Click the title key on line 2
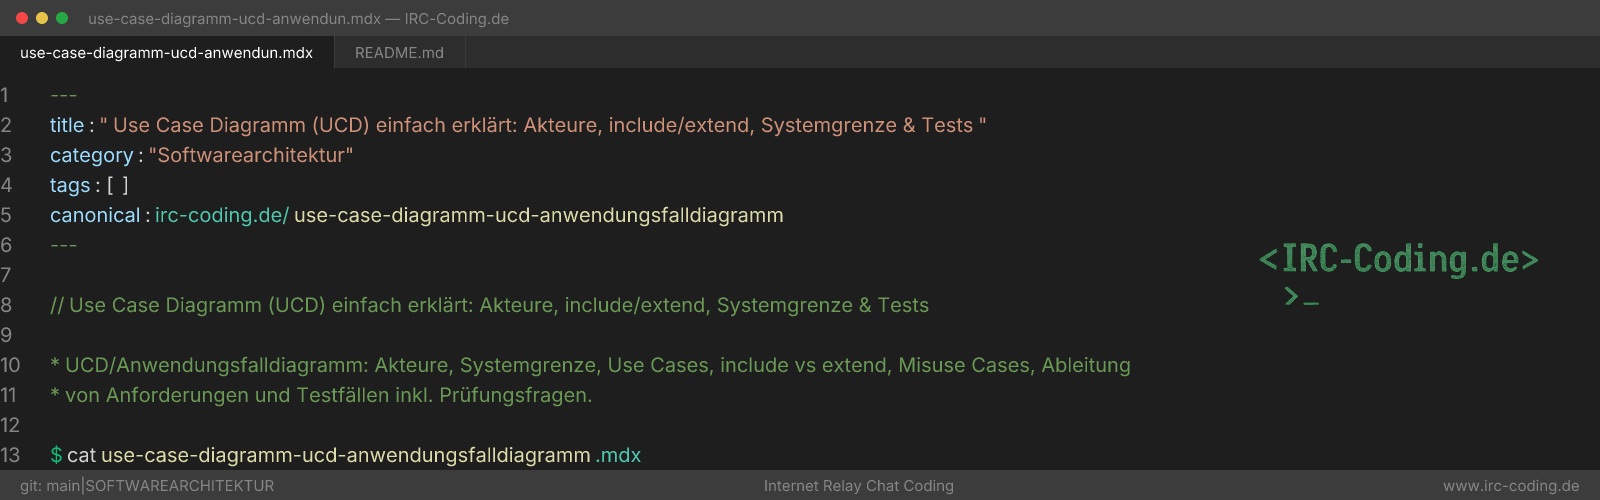Image resolution: width=1600 pixels, height=500 pixels. tap(67, 125)
